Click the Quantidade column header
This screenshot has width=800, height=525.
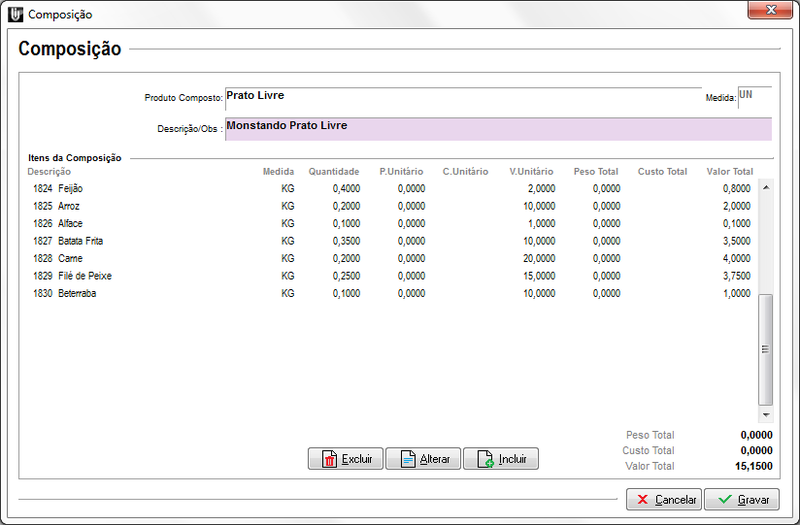[333, 172]
